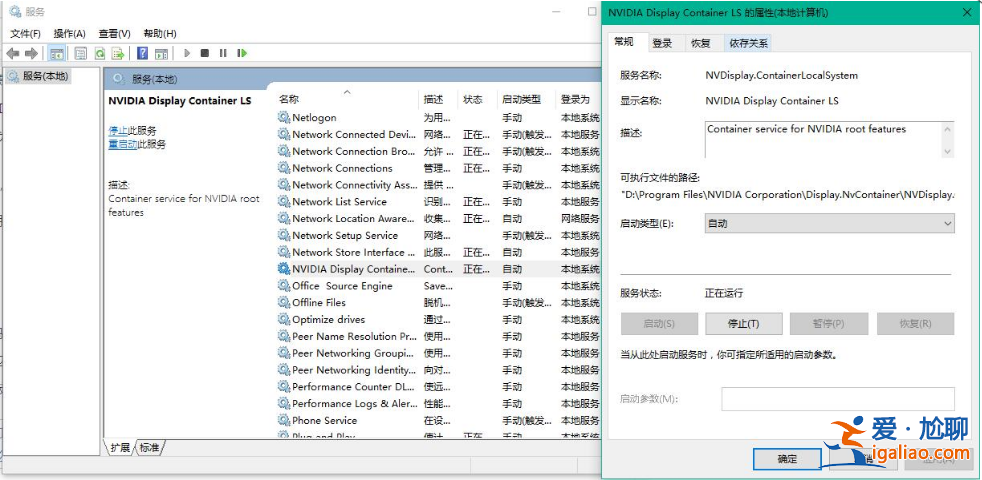
Task: Open the 帮助(H) menu
Action: (x=160, y=33)
